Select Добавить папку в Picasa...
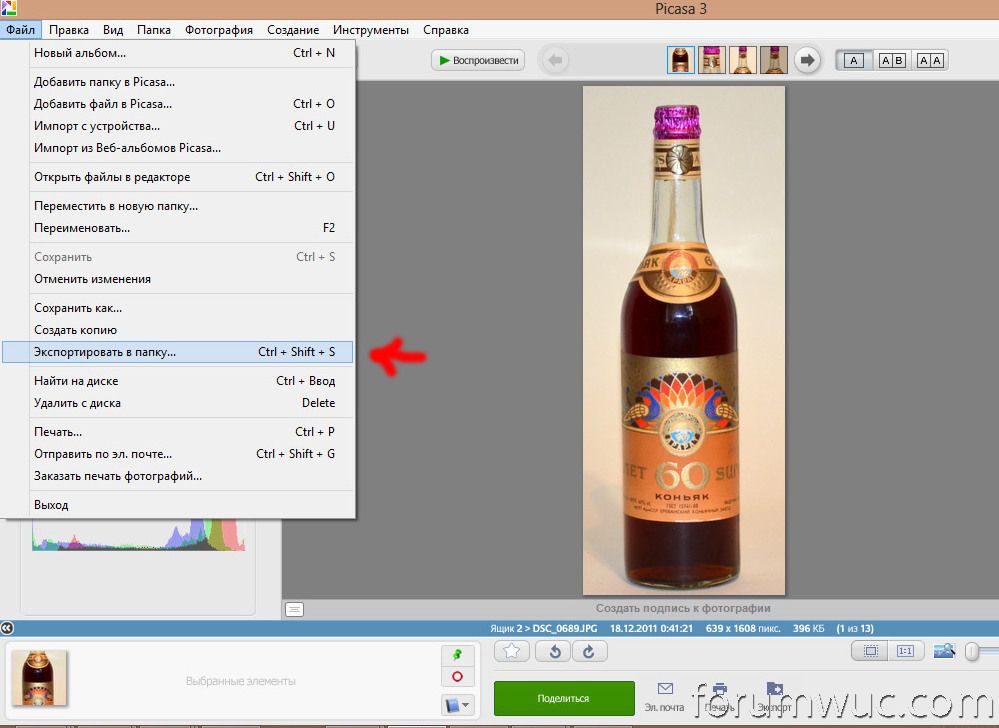Screen dimensions: 999x728 coord(178,82)
